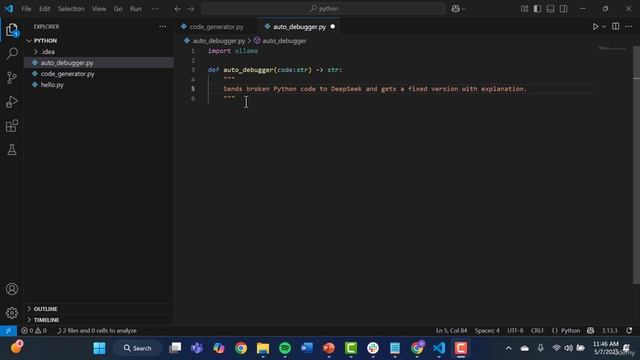This screenshot has width=640, height=360.
Task: Open the Run menu
Action: click(136, 9)
